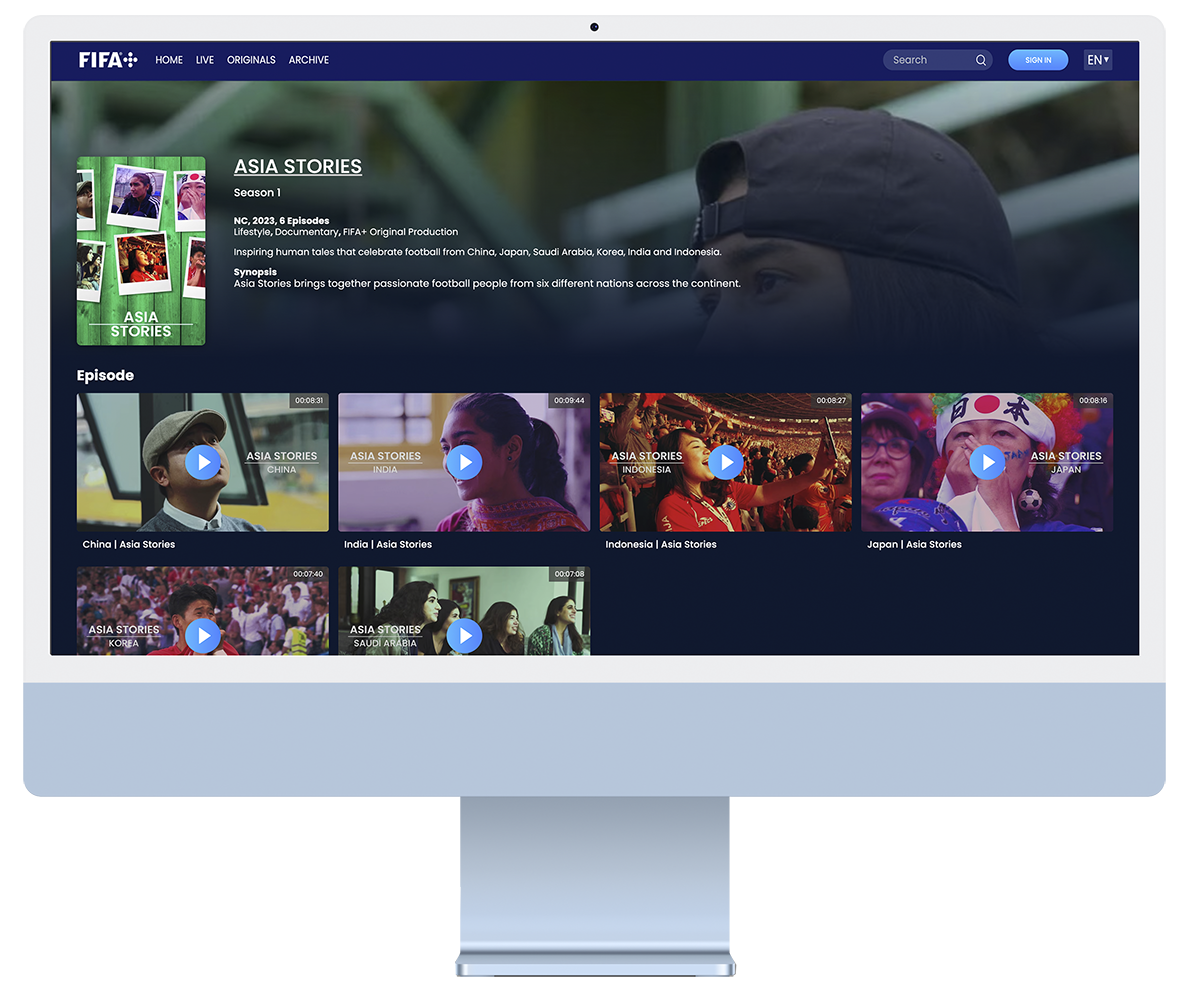Click the 'Lifestyle, Documentary, FIFA+ Original Production' text
The width and height of the screenshot is (1184, 1000).
[x=346, y=232]
